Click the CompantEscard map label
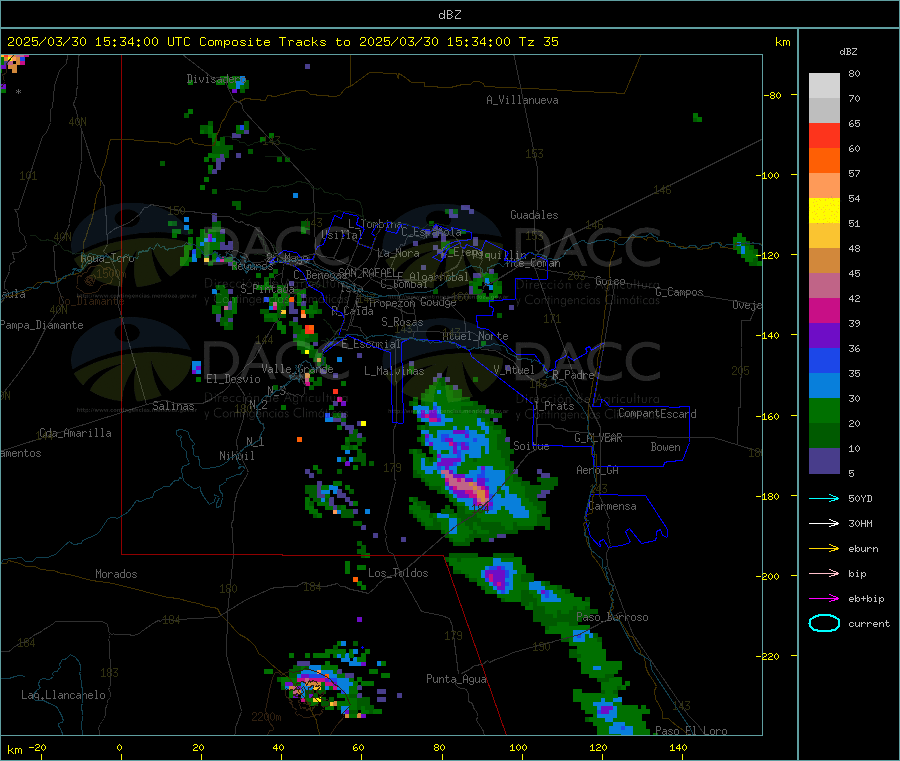Viewport: 900px width, 761px height. click(x=657, y=413)
